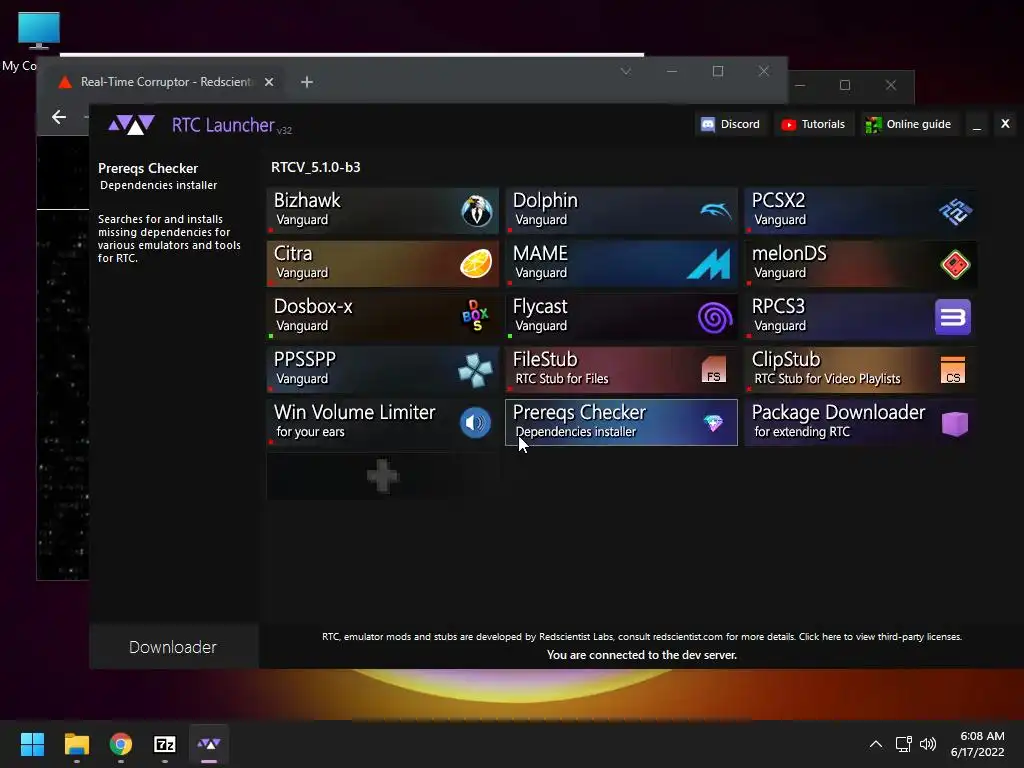Close the RTC Launcher window

(x=1005, y=123)
